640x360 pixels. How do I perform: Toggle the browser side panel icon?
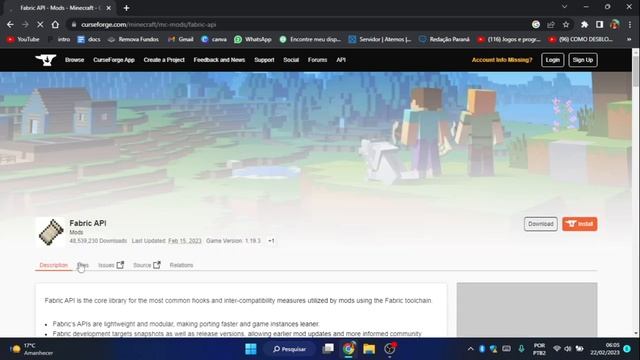point(599,24)
